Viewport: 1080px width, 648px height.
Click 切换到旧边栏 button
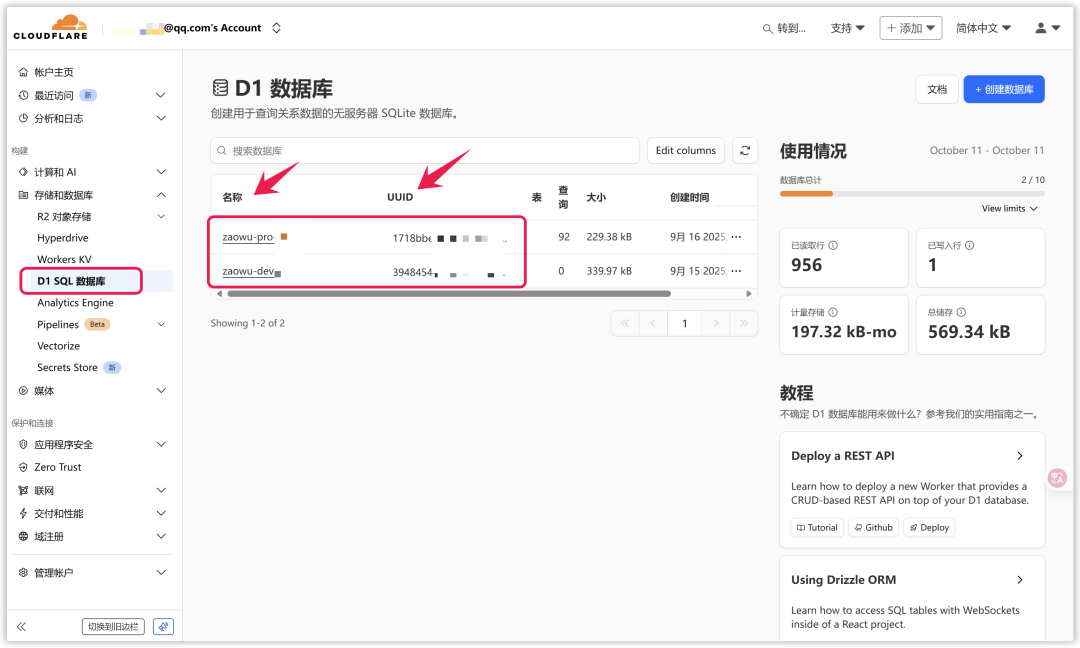point(113,627)
